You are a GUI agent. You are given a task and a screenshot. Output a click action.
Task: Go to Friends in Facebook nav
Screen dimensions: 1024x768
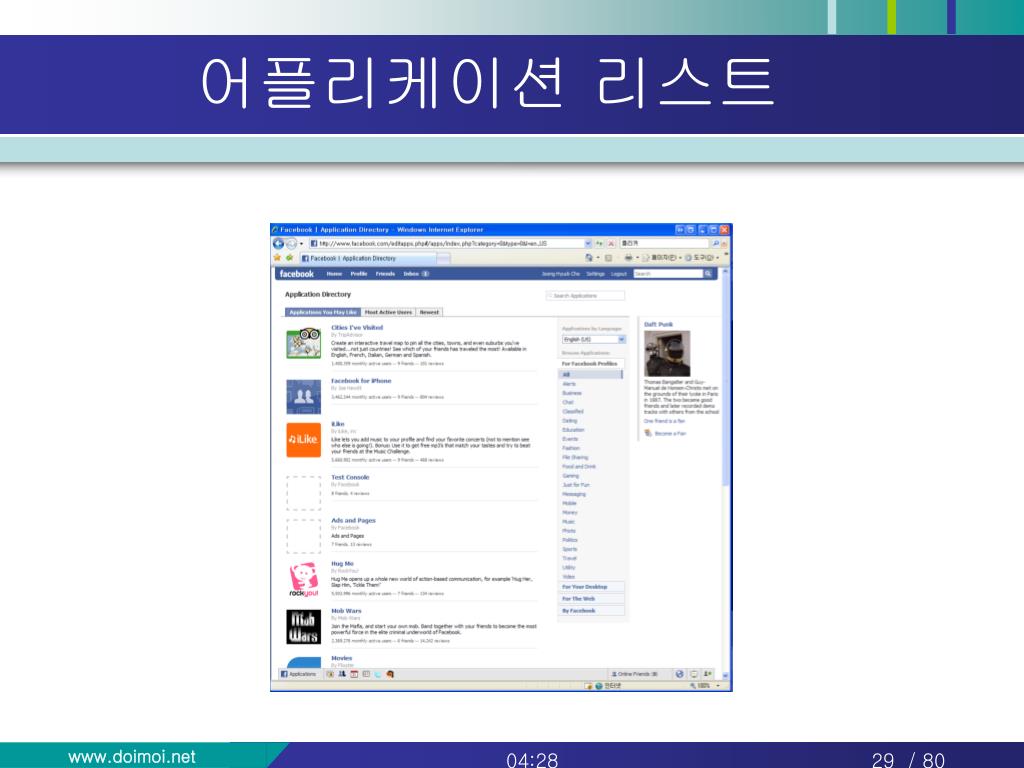385,274
